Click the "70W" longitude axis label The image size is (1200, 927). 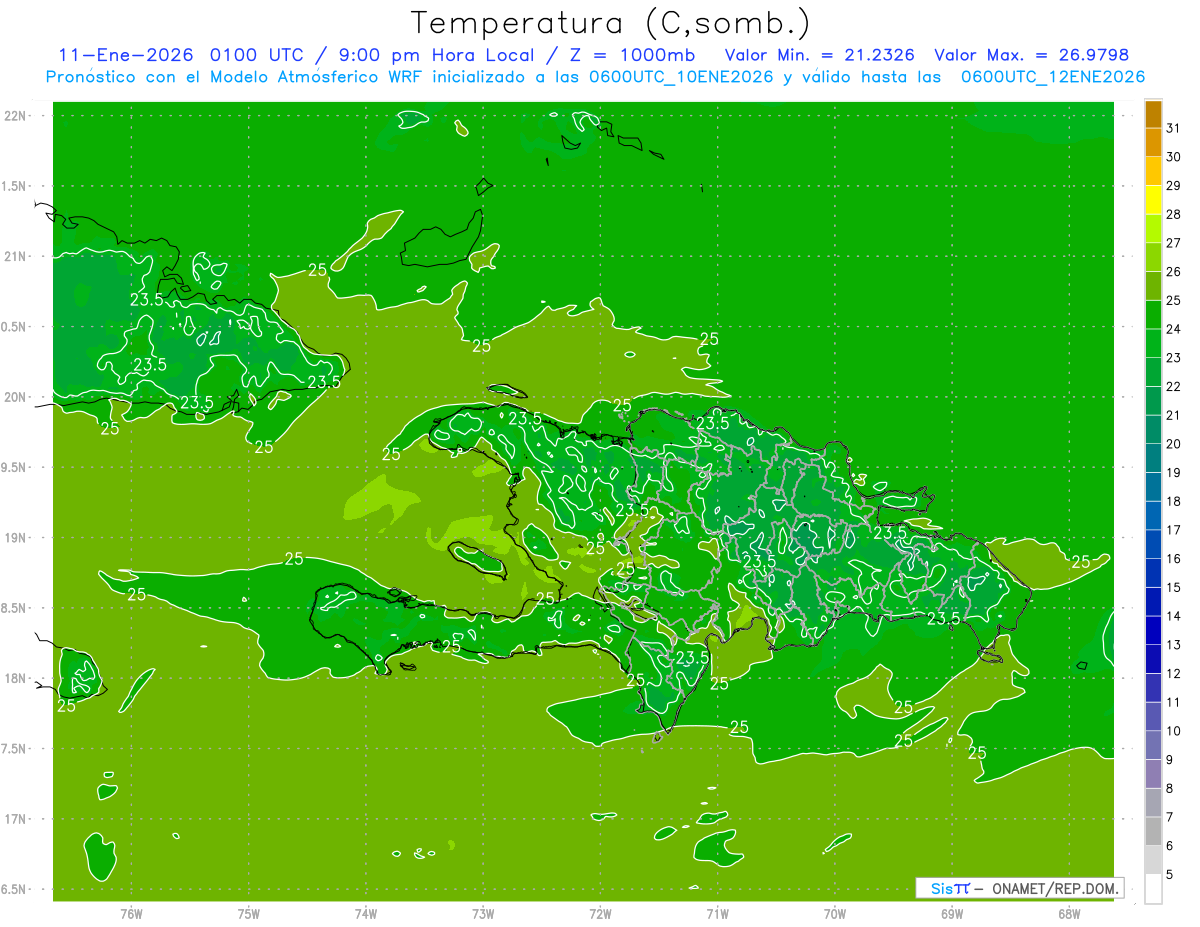[835, 913]
